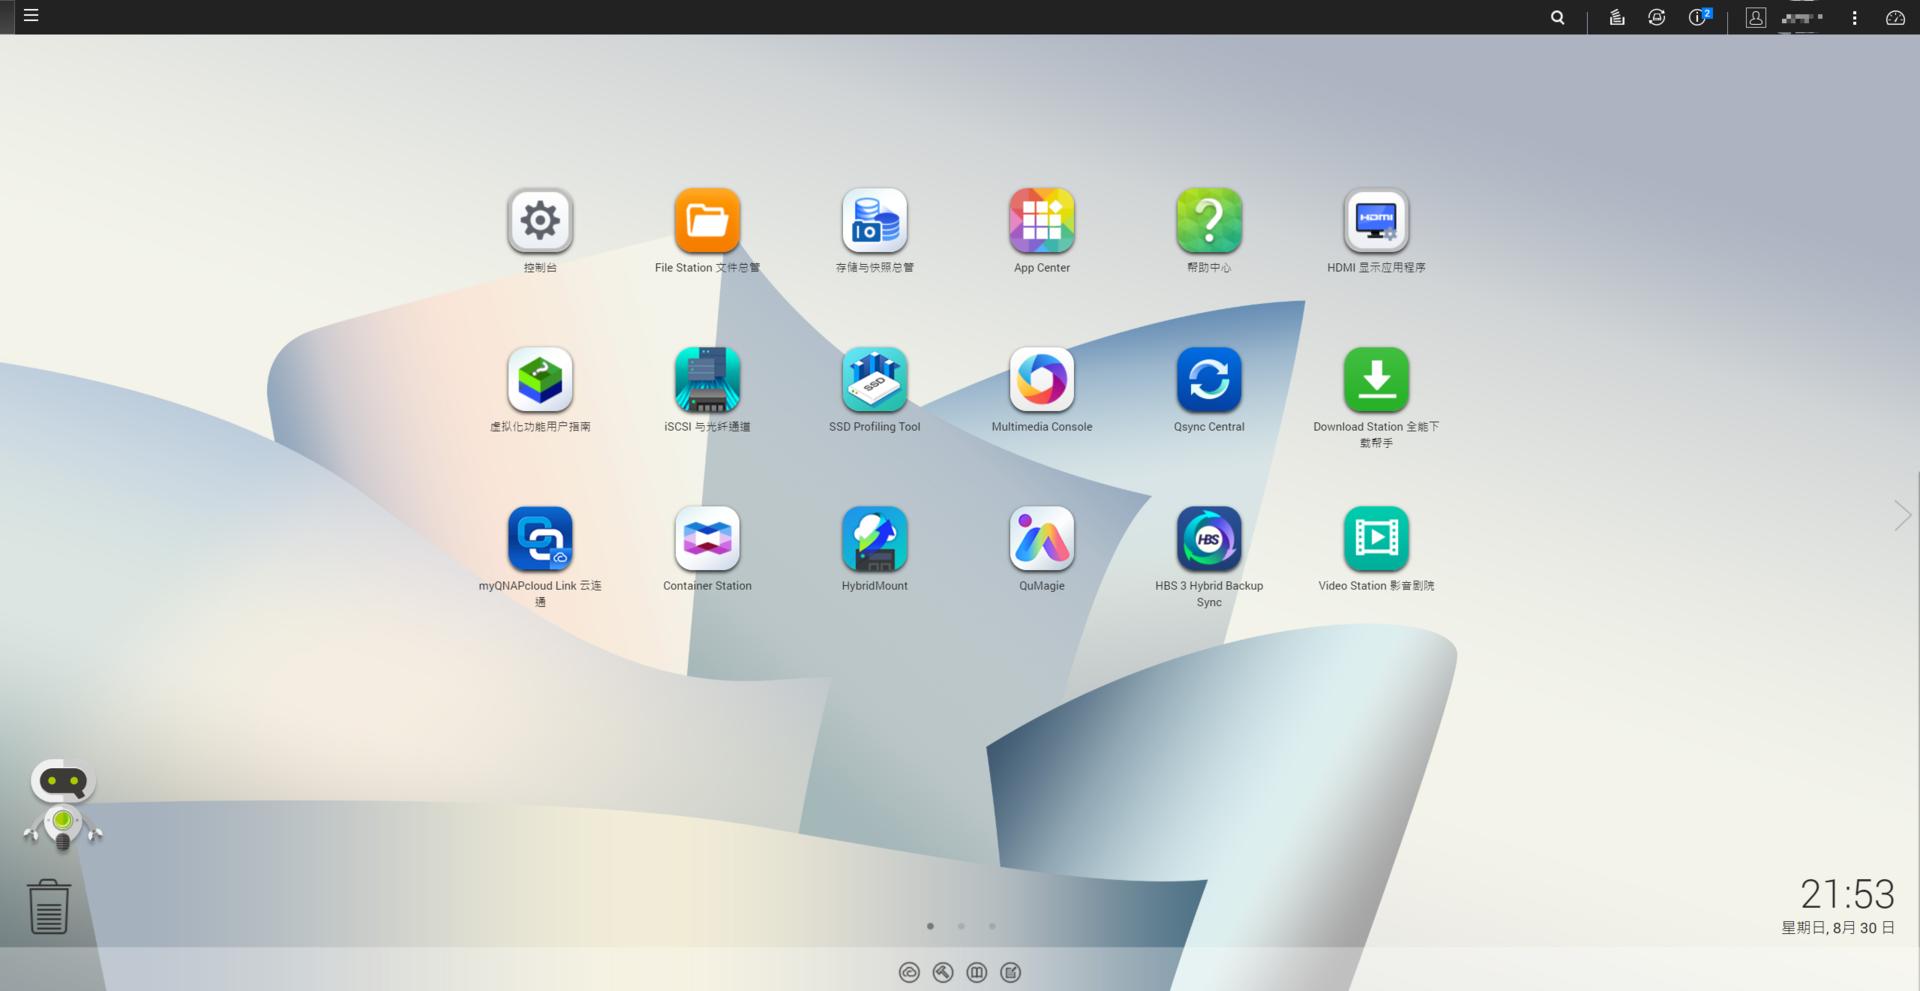Launch iSCSI 与光纤通道 app
1920x991 pixels.
pos(707,379)
